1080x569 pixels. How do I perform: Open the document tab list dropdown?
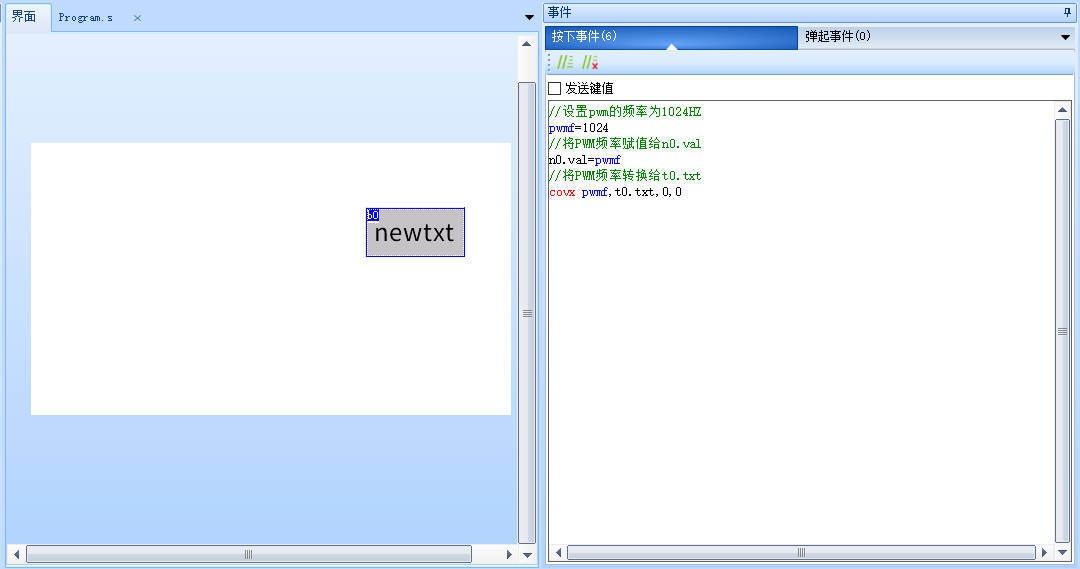point(529,17)
